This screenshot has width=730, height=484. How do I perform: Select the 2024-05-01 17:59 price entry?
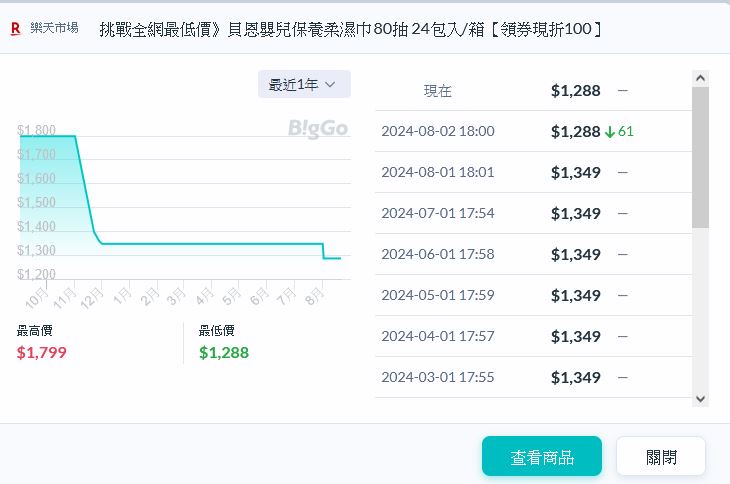[x=532, y=295]
